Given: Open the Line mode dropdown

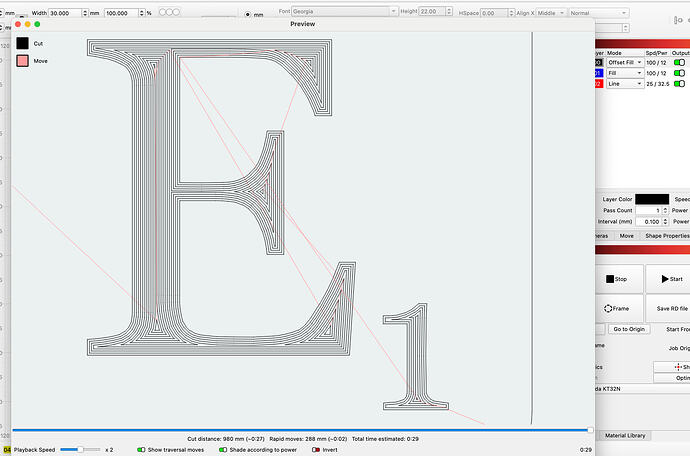Looking at the screenshot, I should coord(625,84).
